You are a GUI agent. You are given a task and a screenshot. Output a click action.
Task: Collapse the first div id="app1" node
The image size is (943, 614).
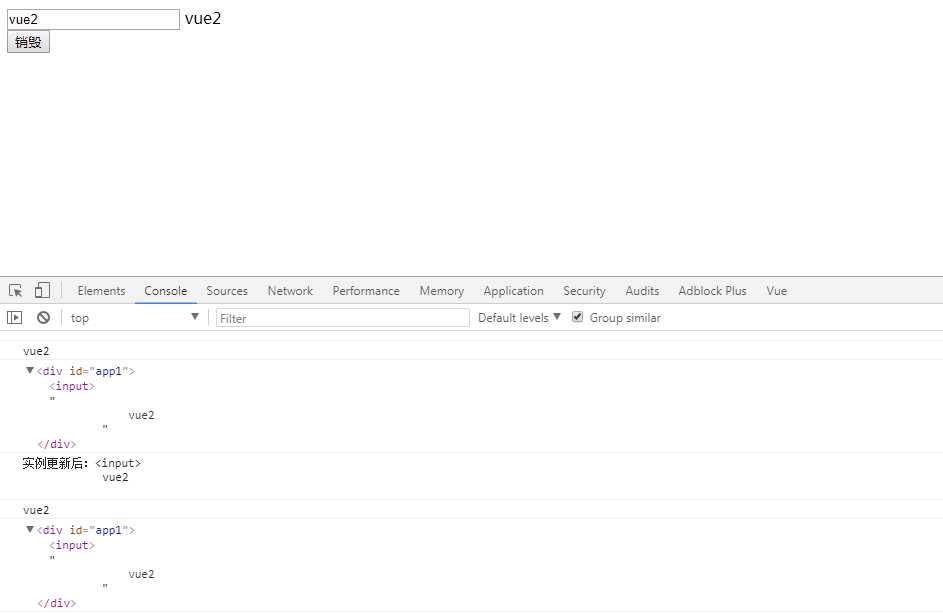(29, 370)
